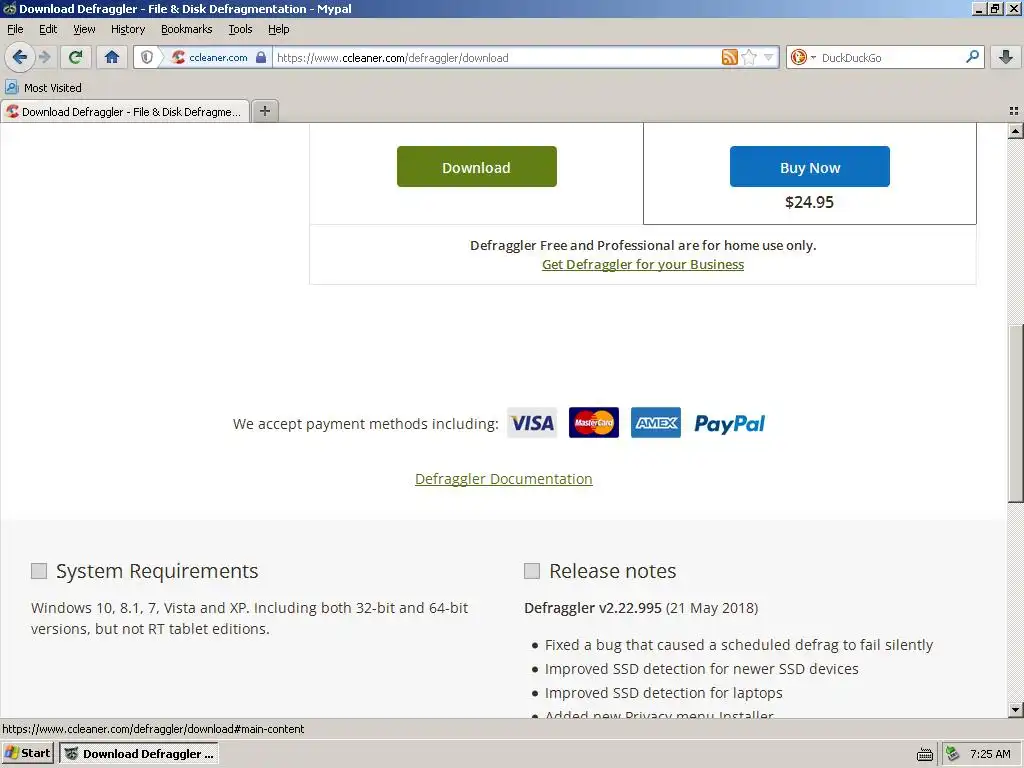Click the AMEX payment logo
This screenshot has width=1024, height=768.
tap(656, 423)
